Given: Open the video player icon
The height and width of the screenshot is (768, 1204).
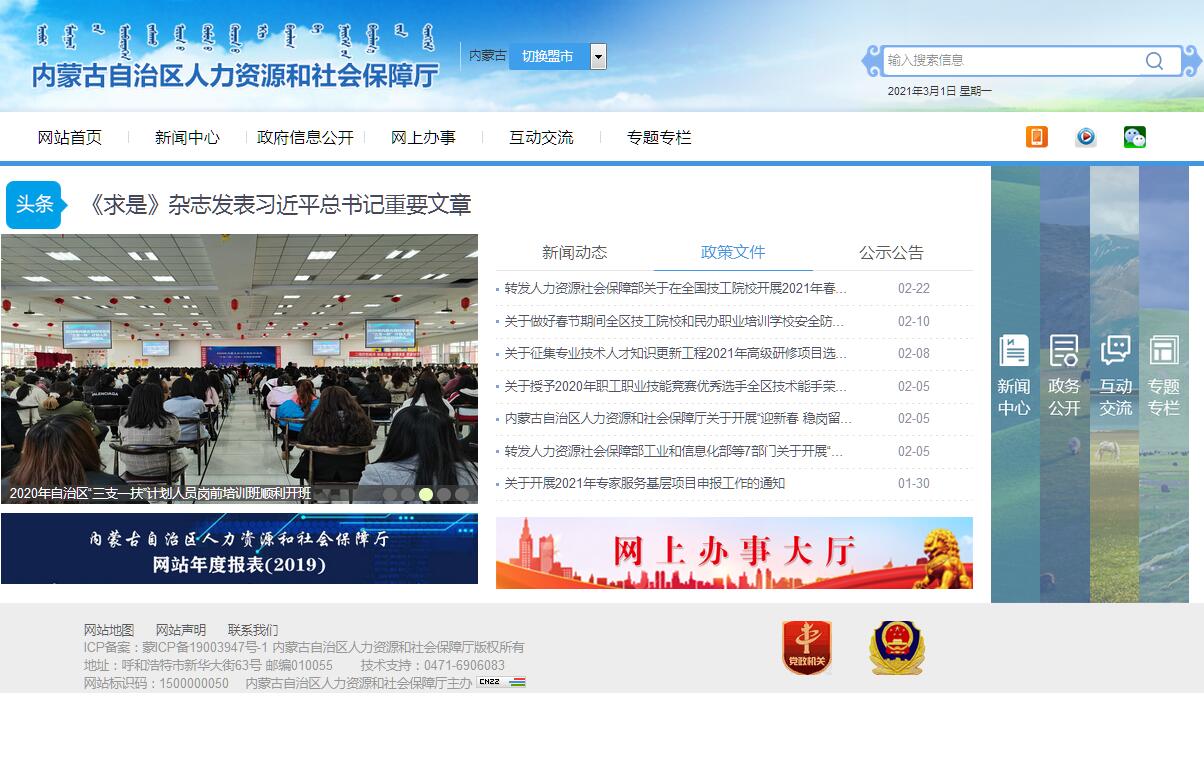Looking at the screenshot, I should pyautogui.click(x=1085, y=137).
